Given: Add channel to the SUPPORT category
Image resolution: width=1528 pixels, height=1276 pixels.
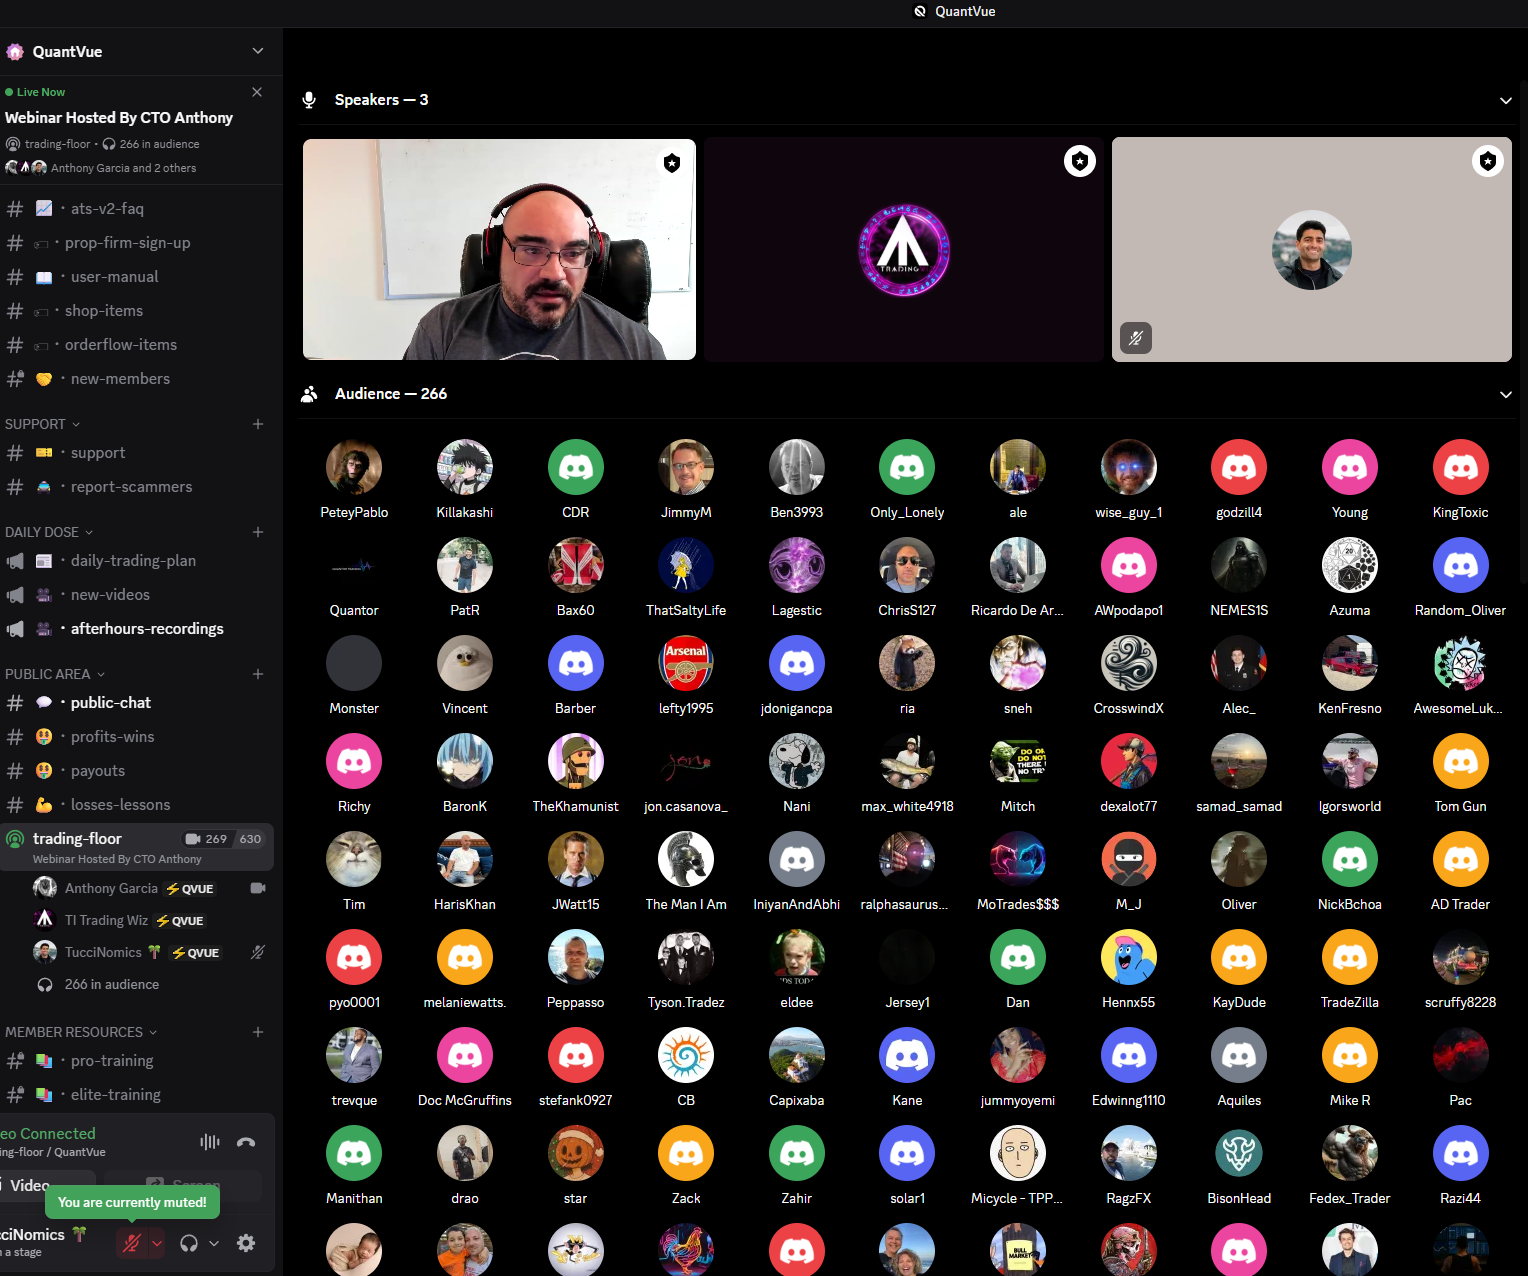Looking at the screenshot, I should point(258,424).
